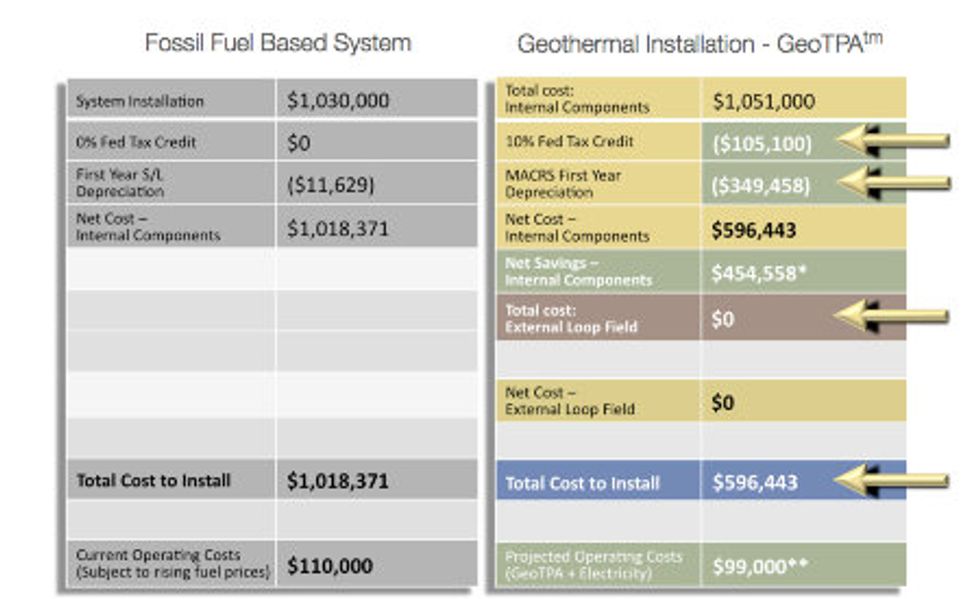Click the 'Geothermal Installation - GeoTPA' heading
This screenshot has width=980, height=599.
(x=700, y=43)
